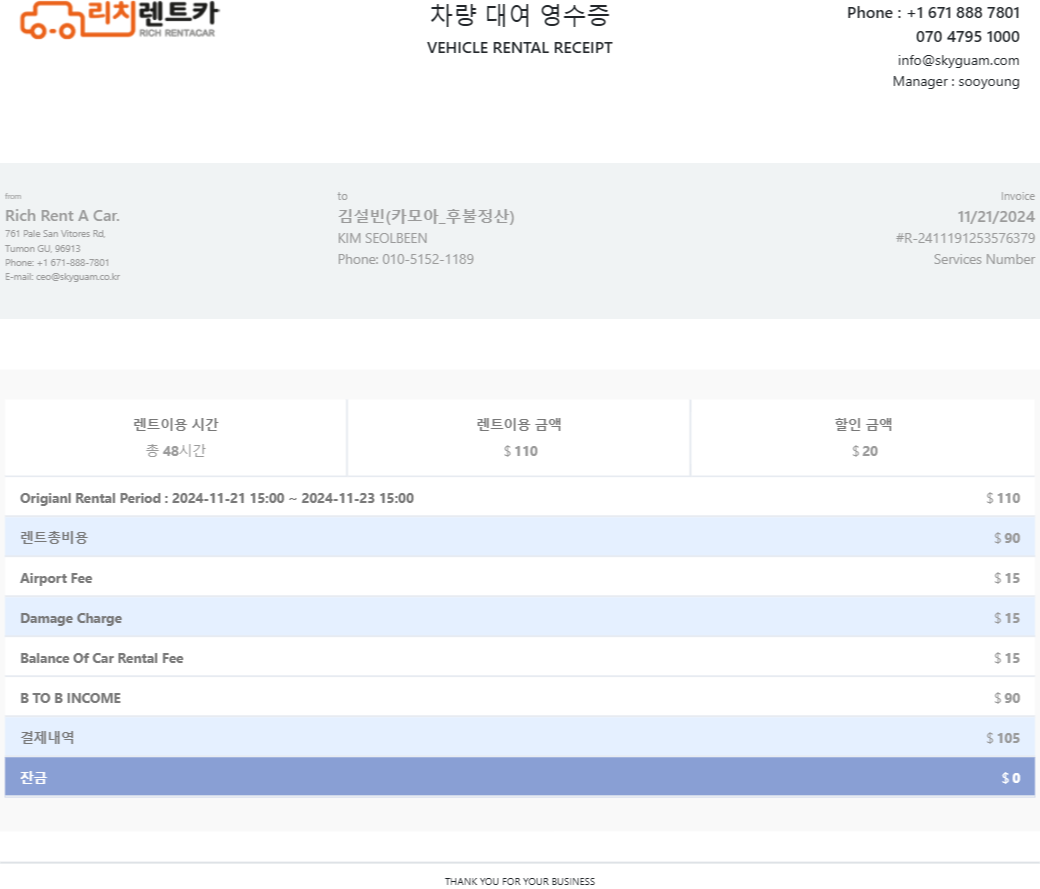Click the ceo@skyguam.co.kr email line

[62, 277]
